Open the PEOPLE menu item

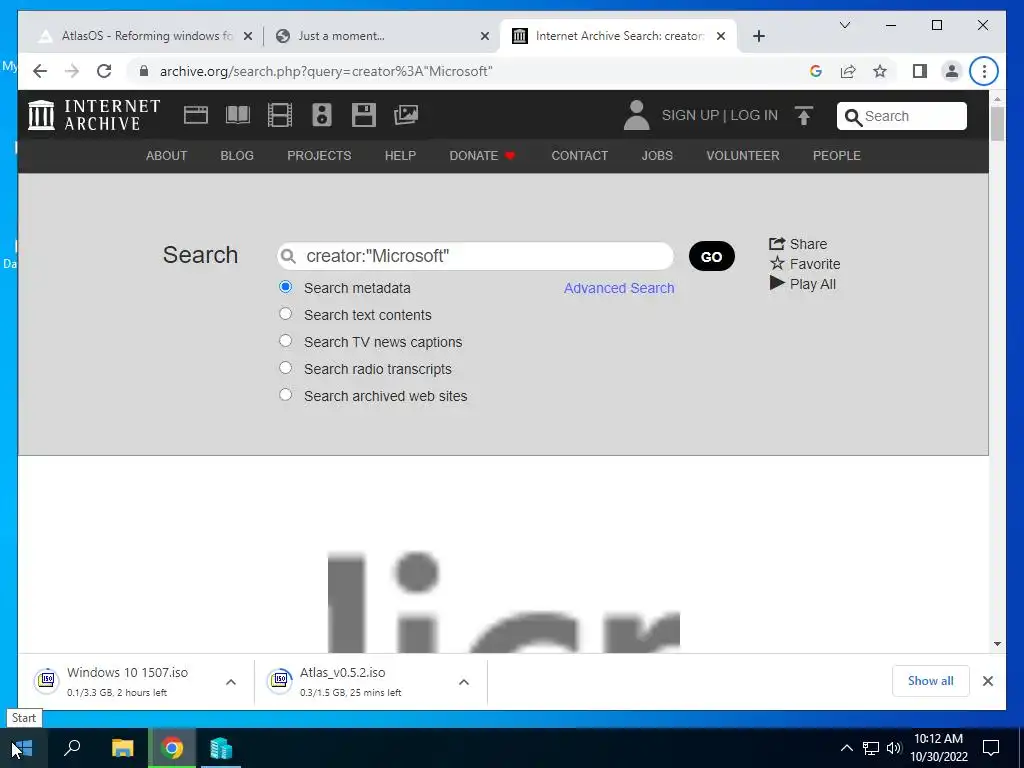click(x=837, y=155)
